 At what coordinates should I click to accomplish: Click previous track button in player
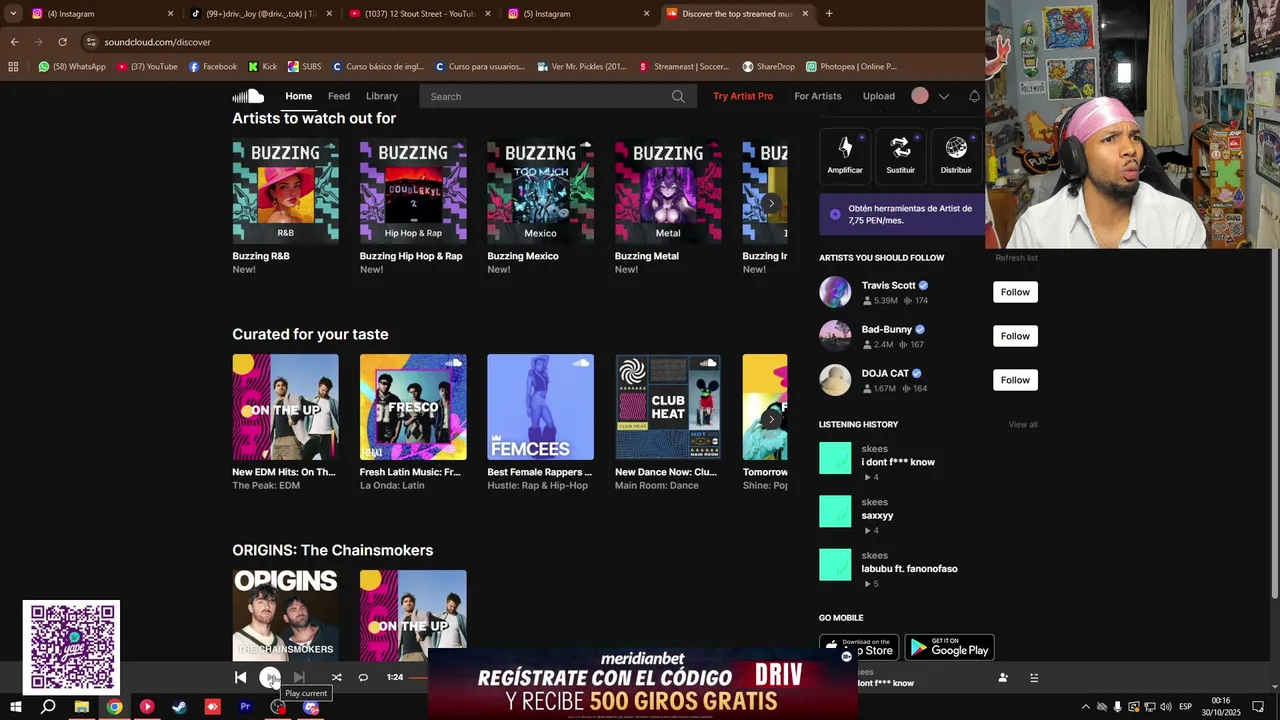(x=240, y=677)
